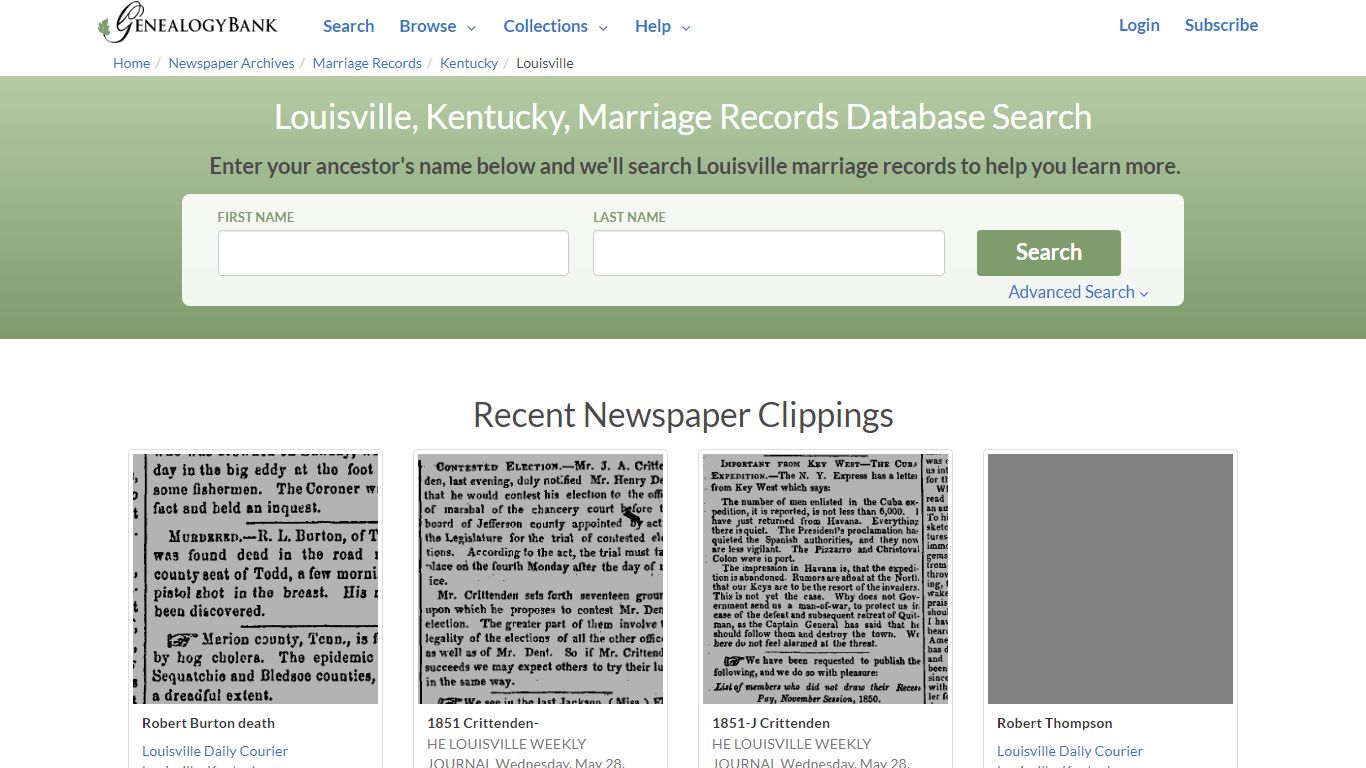Navigate to Home breadcrumb
This screenshot has height=768, width=1366.
click(131, 63)
